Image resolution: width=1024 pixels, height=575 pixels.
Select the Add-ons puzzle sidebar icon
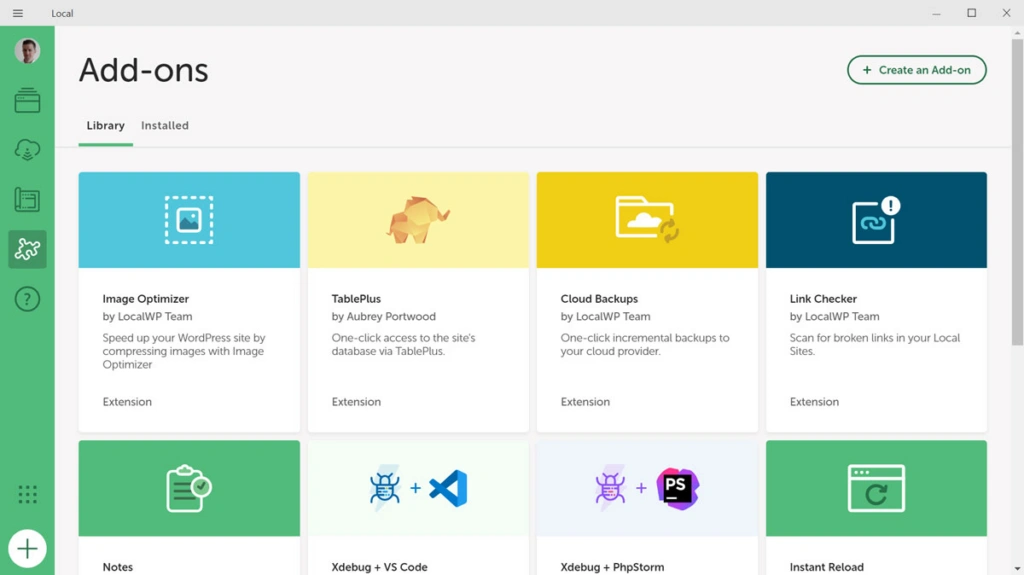[x=27, y=249]
